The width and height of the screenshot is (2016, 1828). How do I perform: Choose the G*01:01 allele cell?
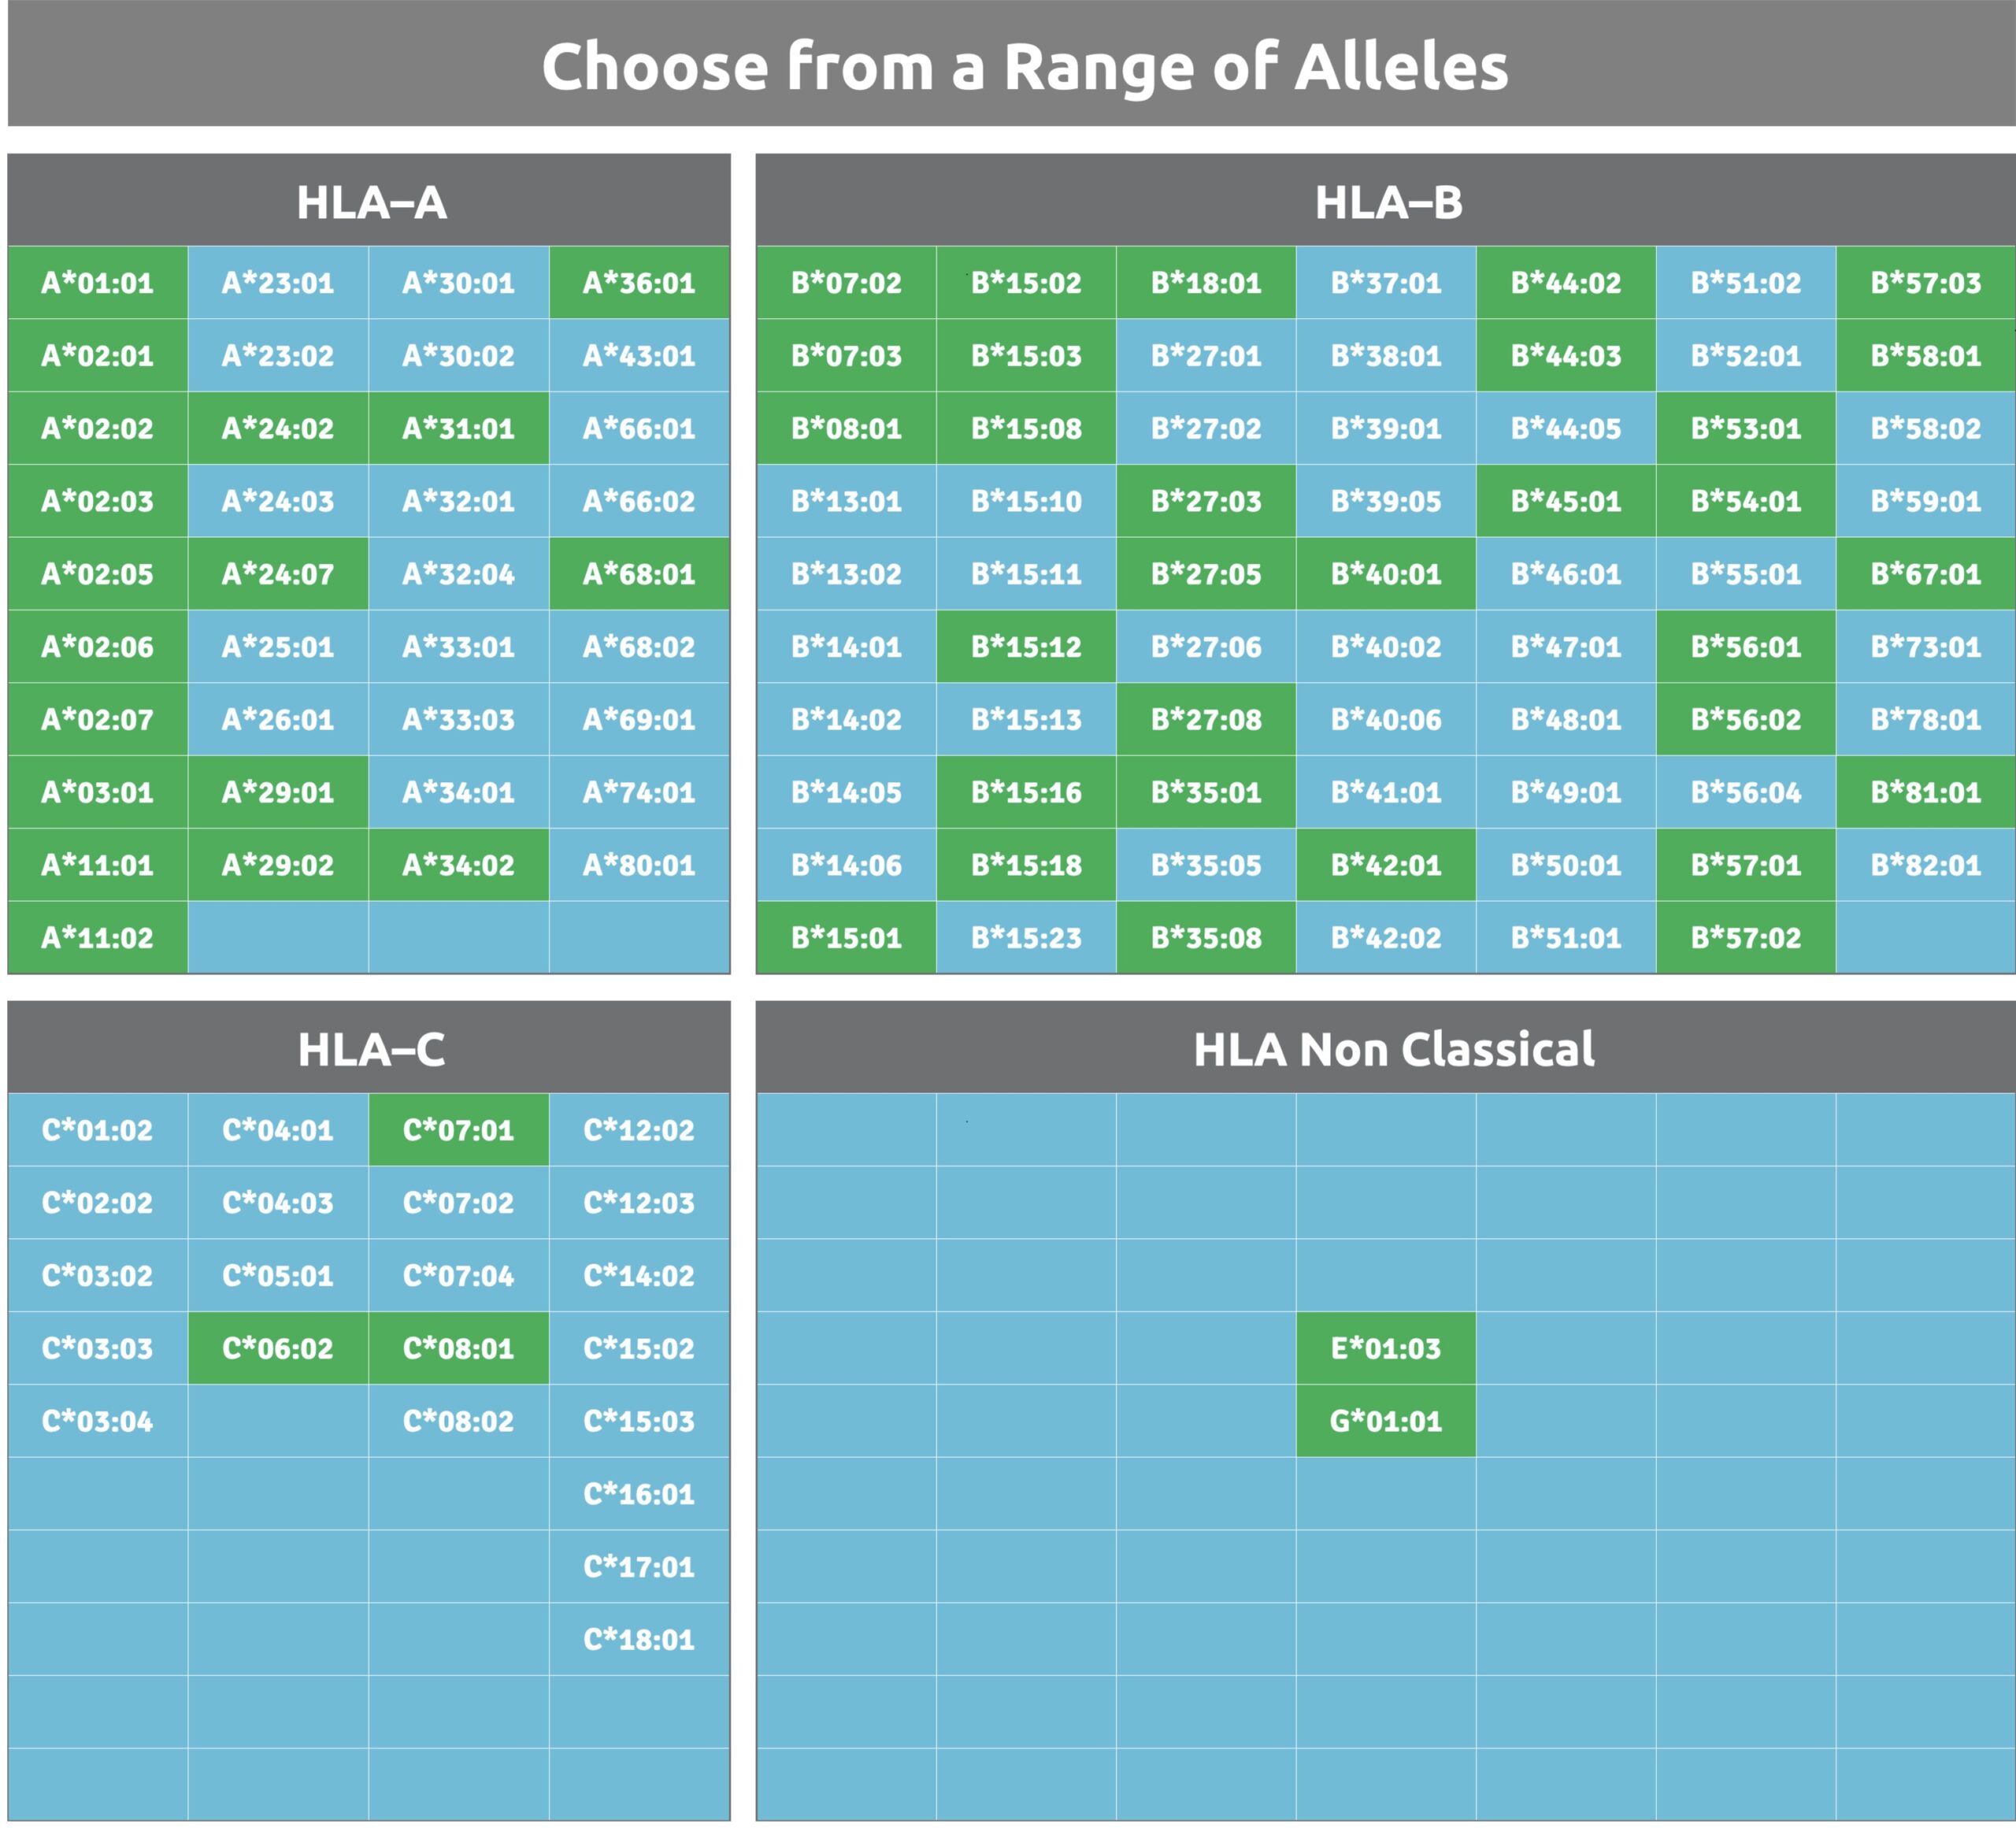[x=1386, y=1421]
